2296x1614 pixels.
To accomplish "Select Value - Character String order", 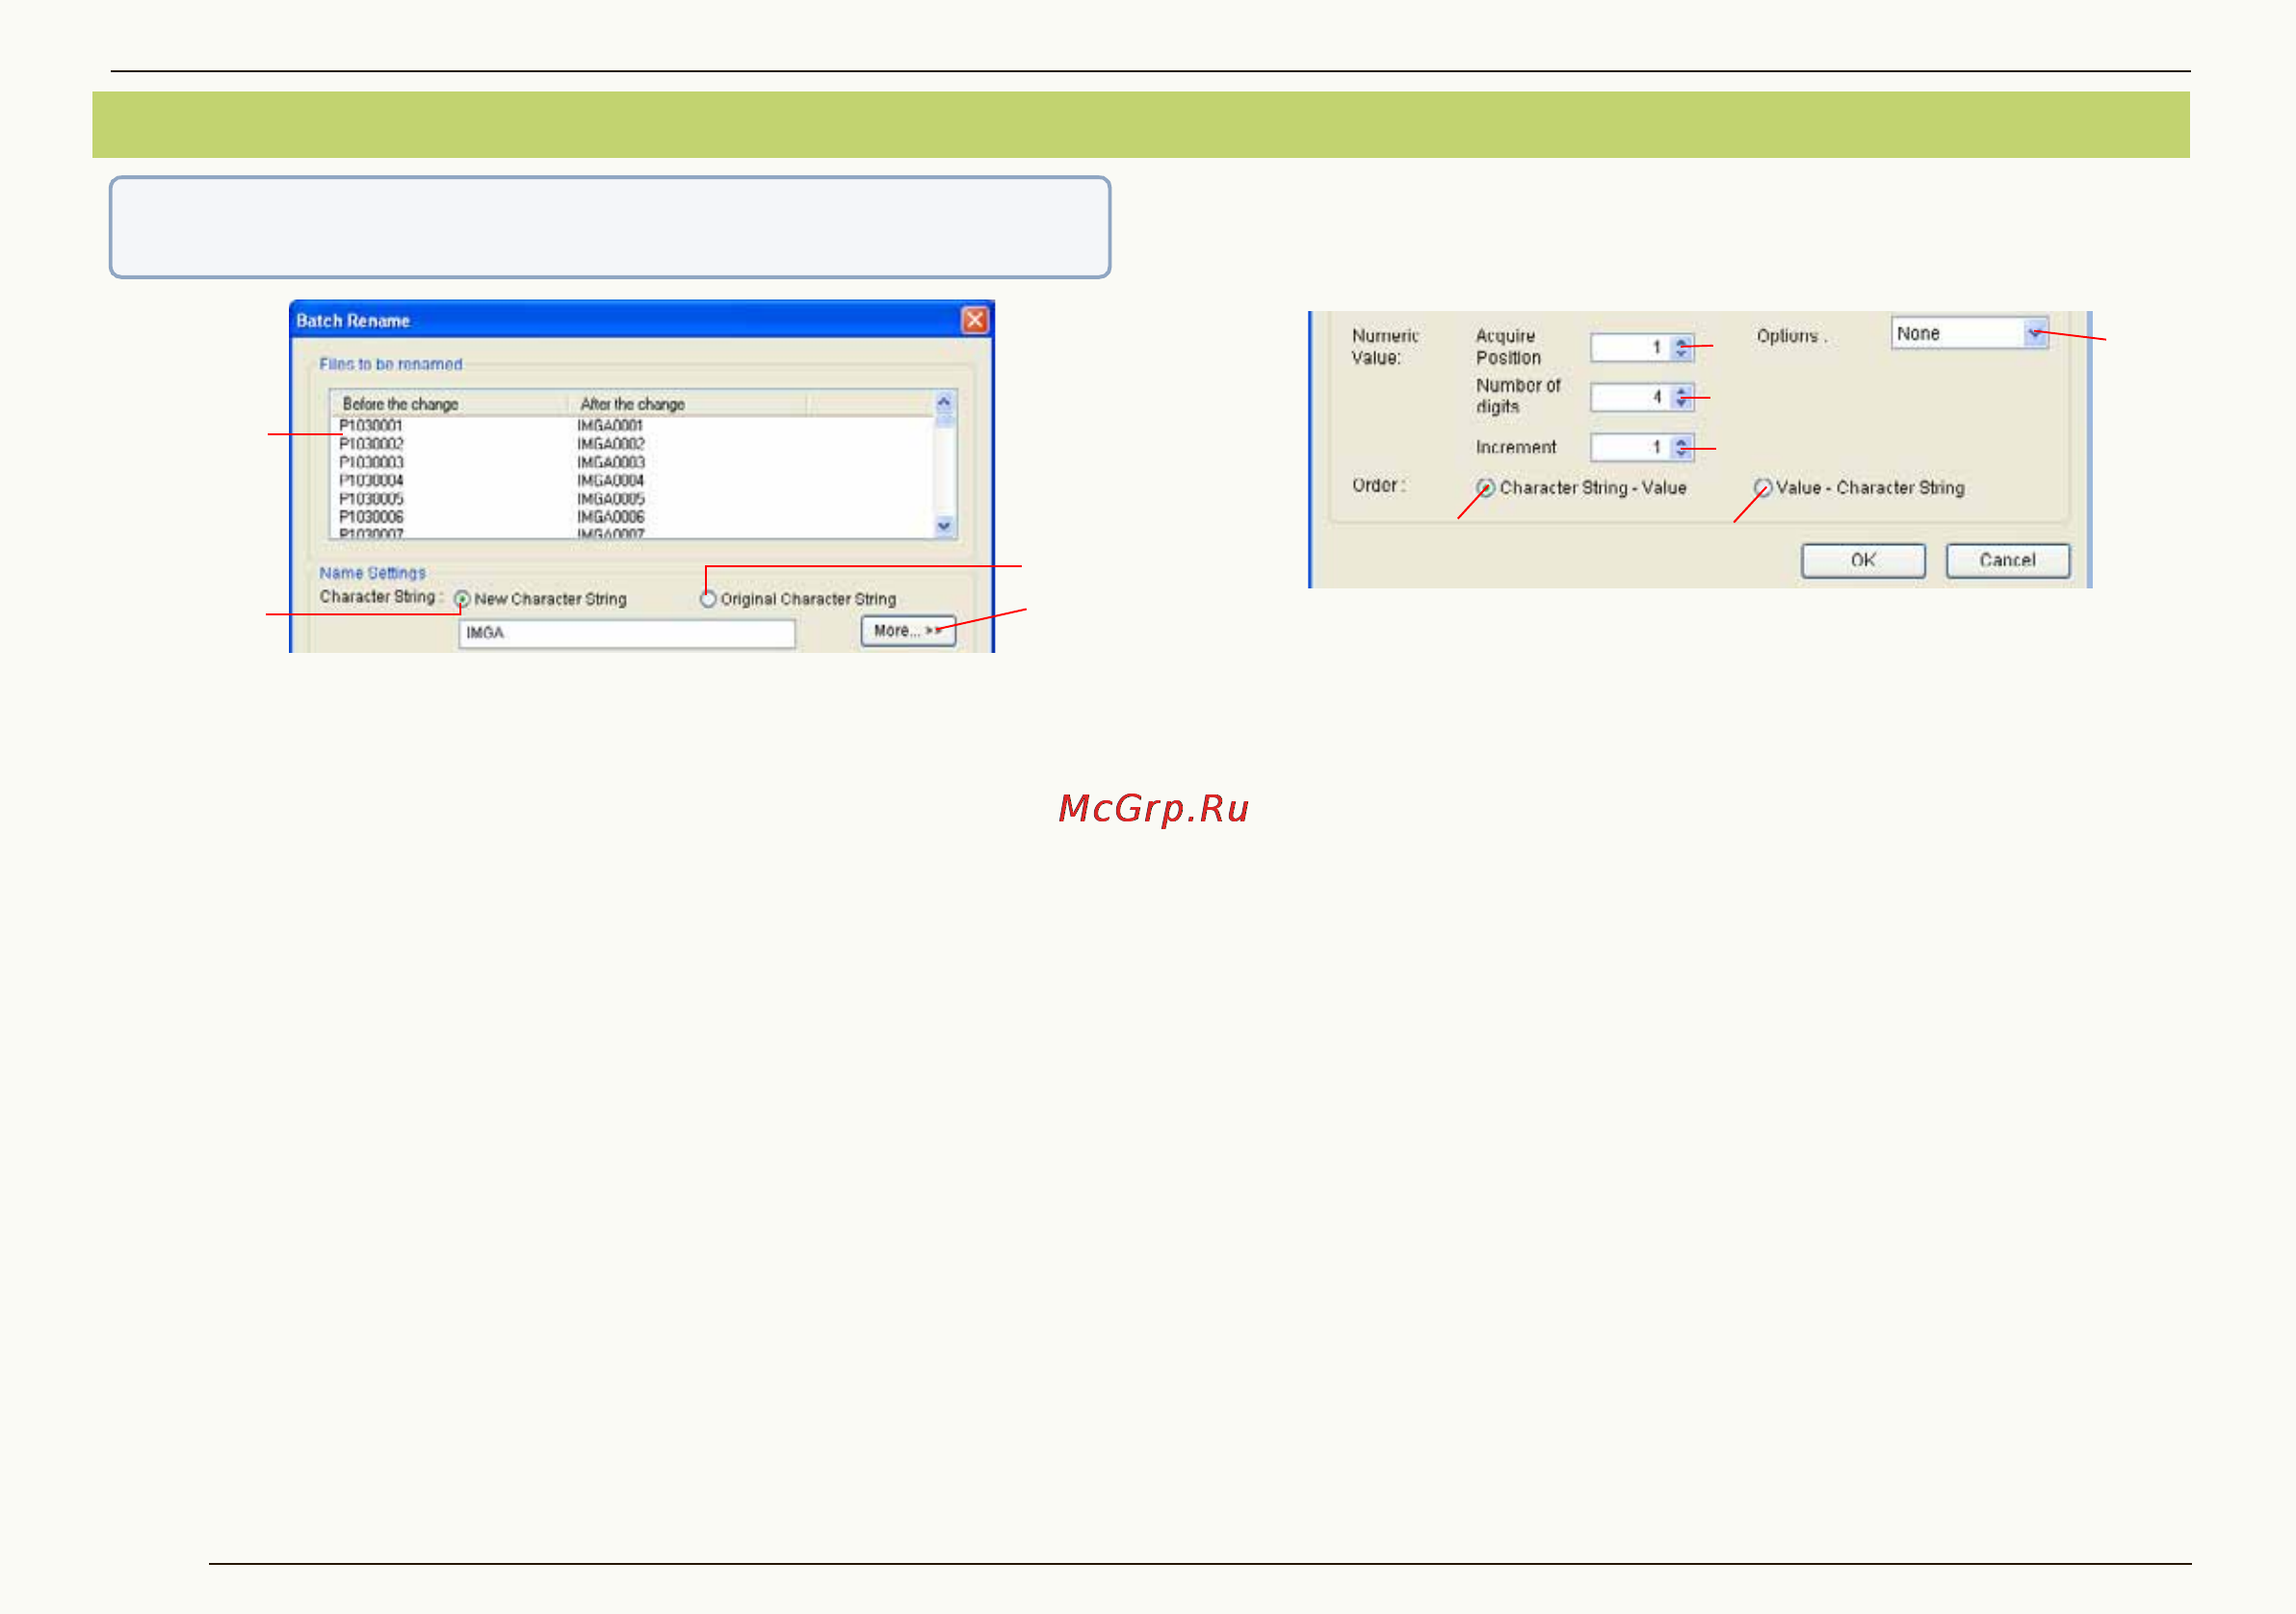I will [1763, 488].
